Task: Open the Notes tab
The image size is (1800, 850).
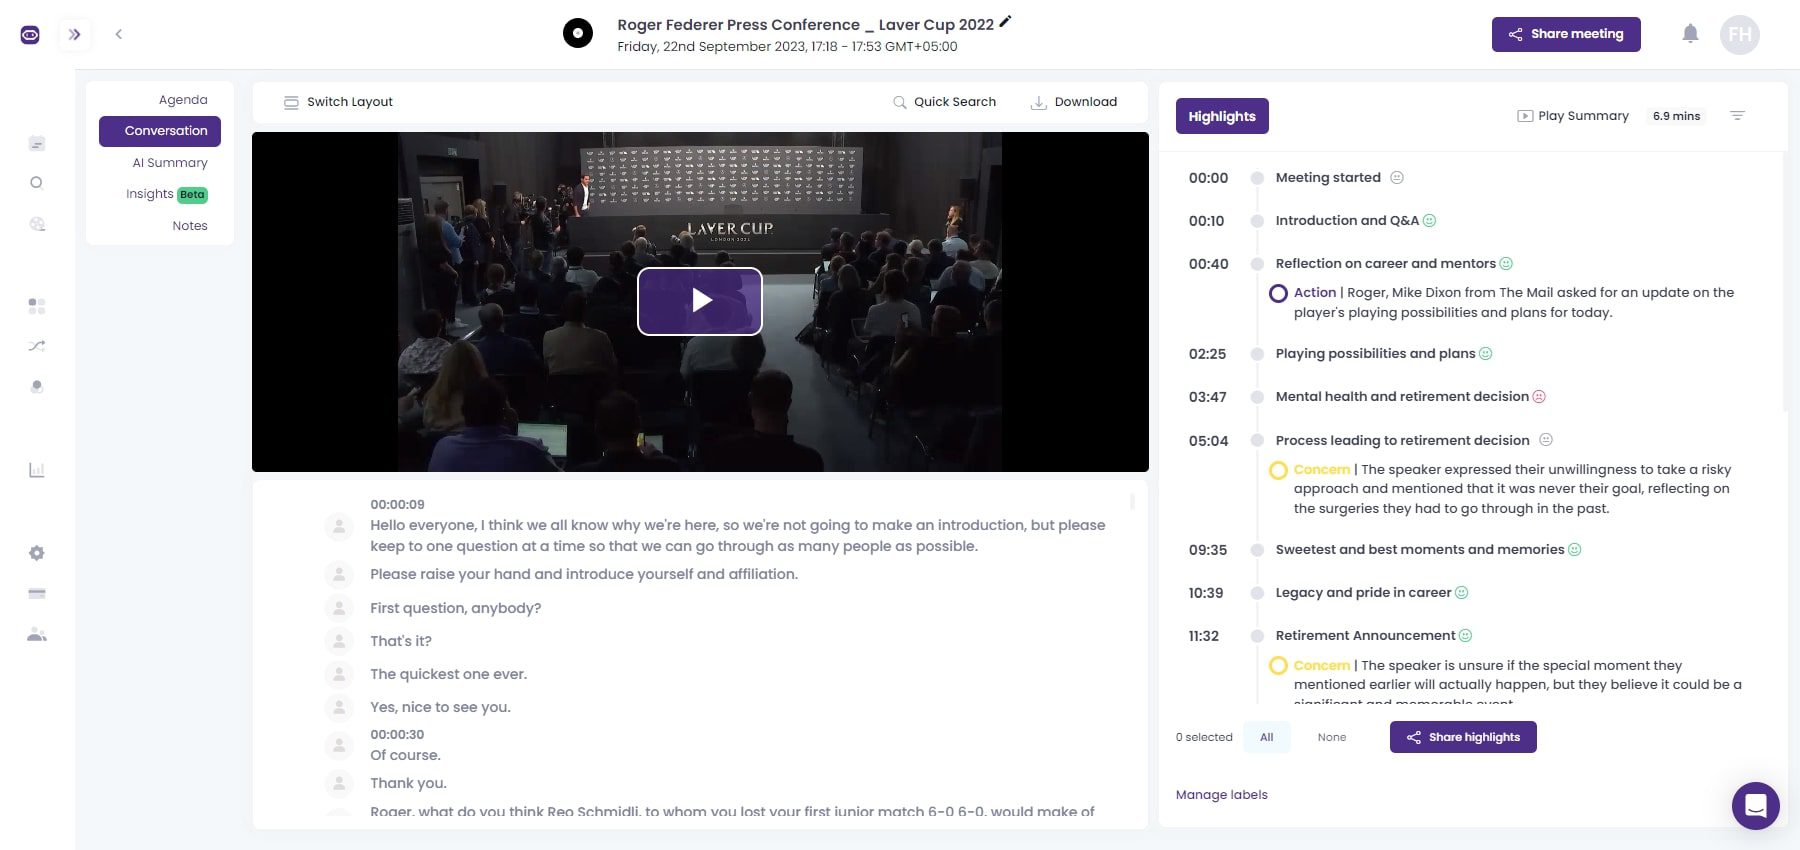Action: pos(189,226)
